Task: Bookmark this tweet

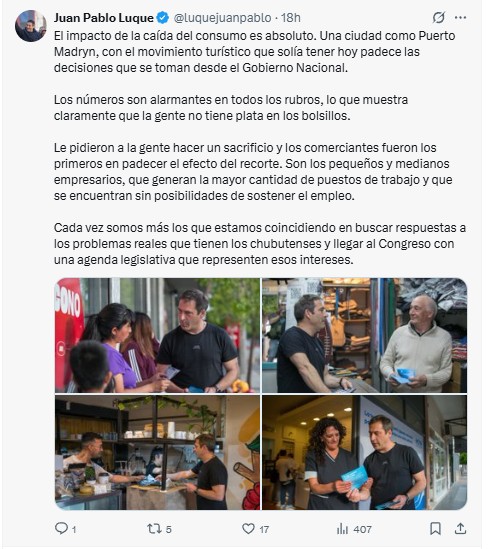Action: coord(435,528)
